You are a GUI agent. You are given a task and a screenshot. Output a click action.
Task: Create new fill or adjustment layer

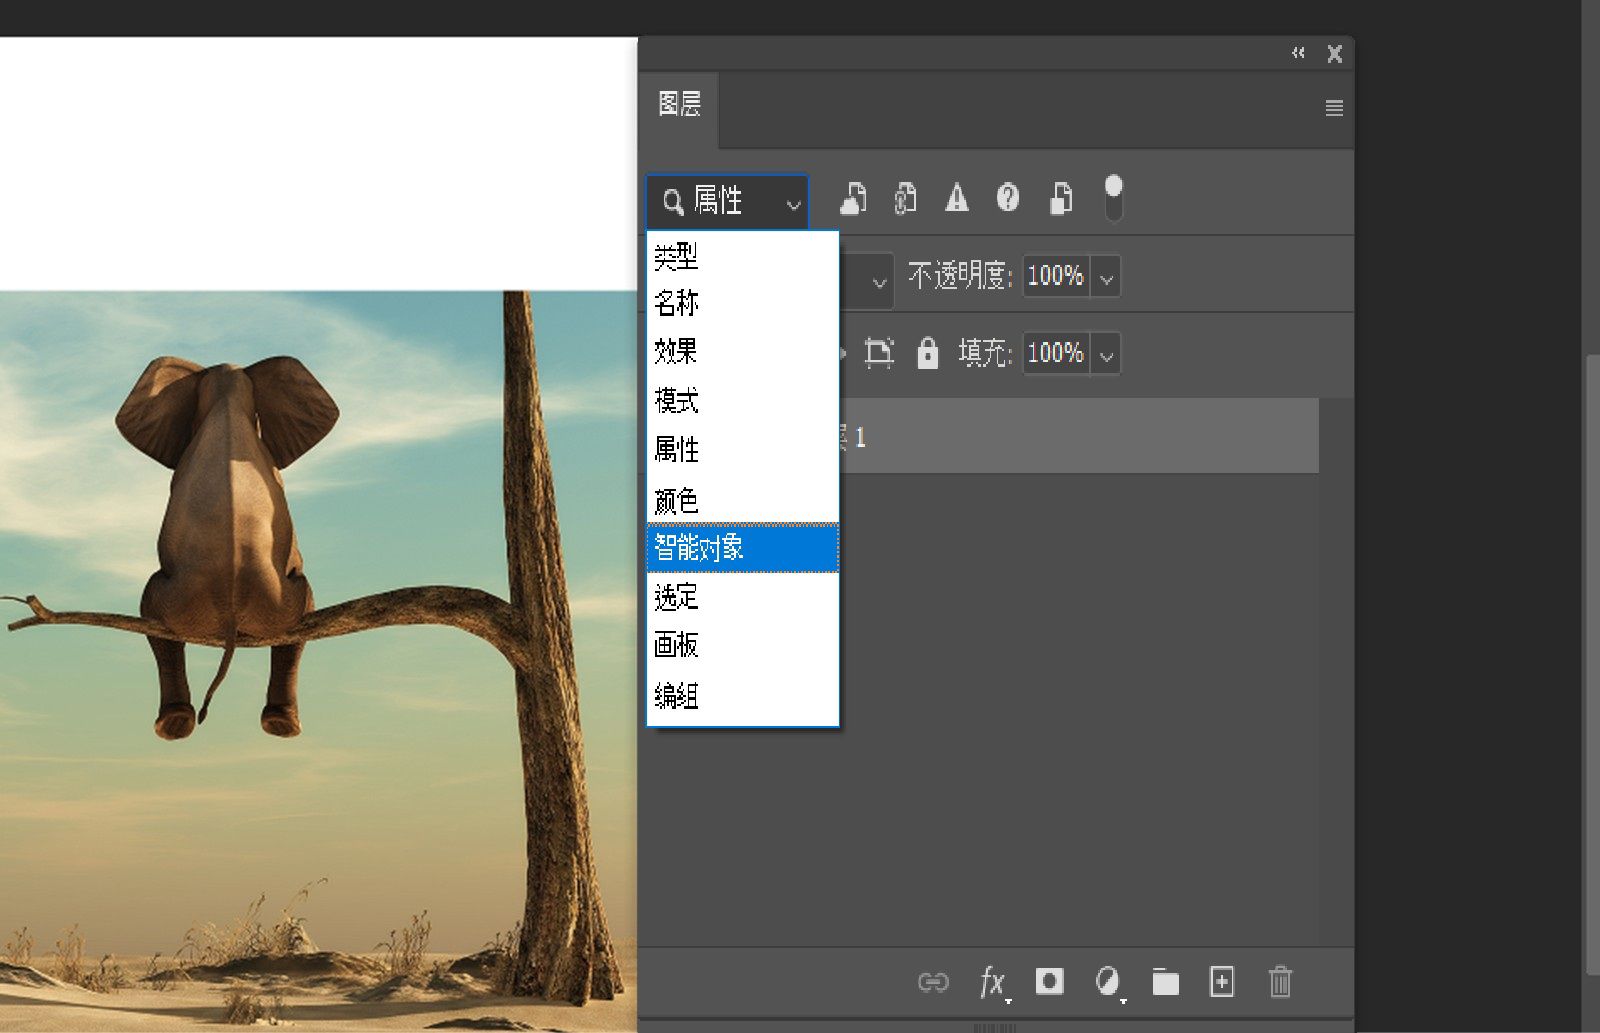pyautogui.click(x=1107, y=982)
